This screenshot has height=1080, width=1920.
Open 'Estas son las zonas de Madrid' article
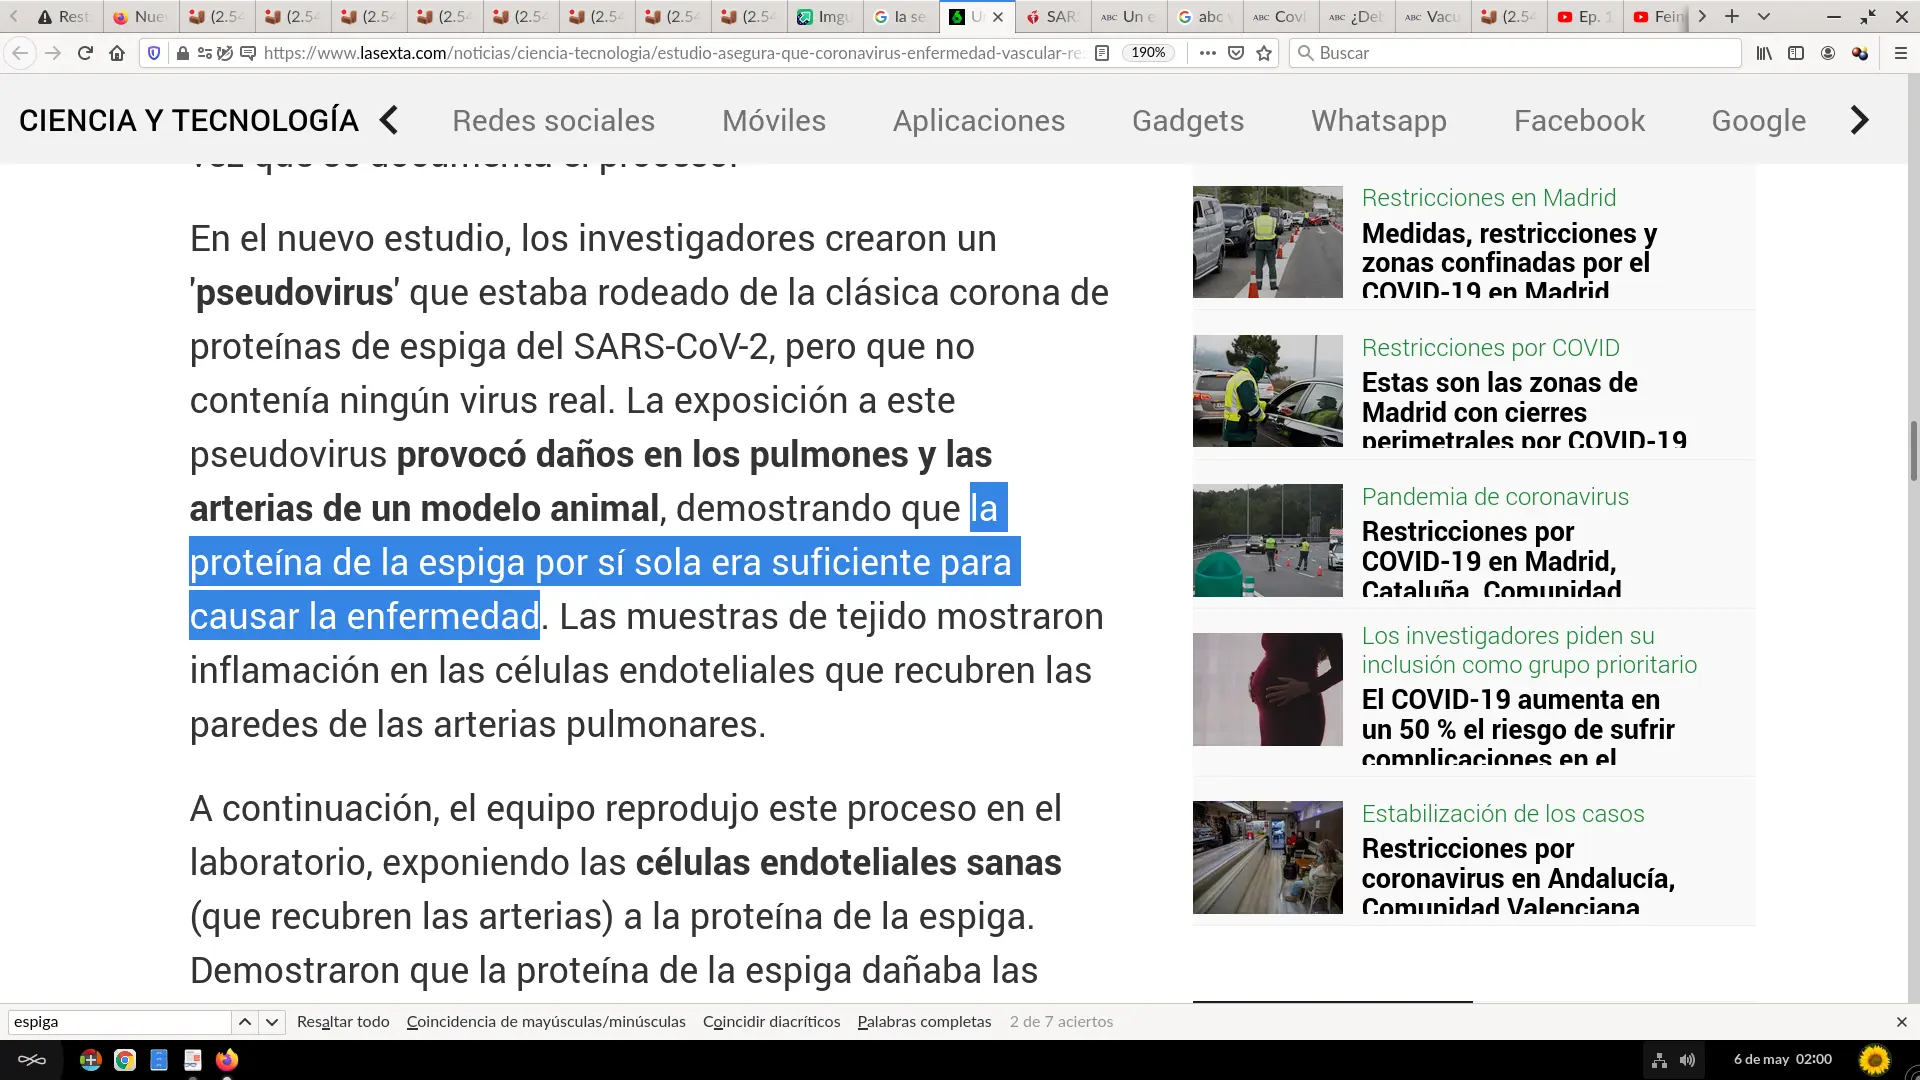(1524, 411)
